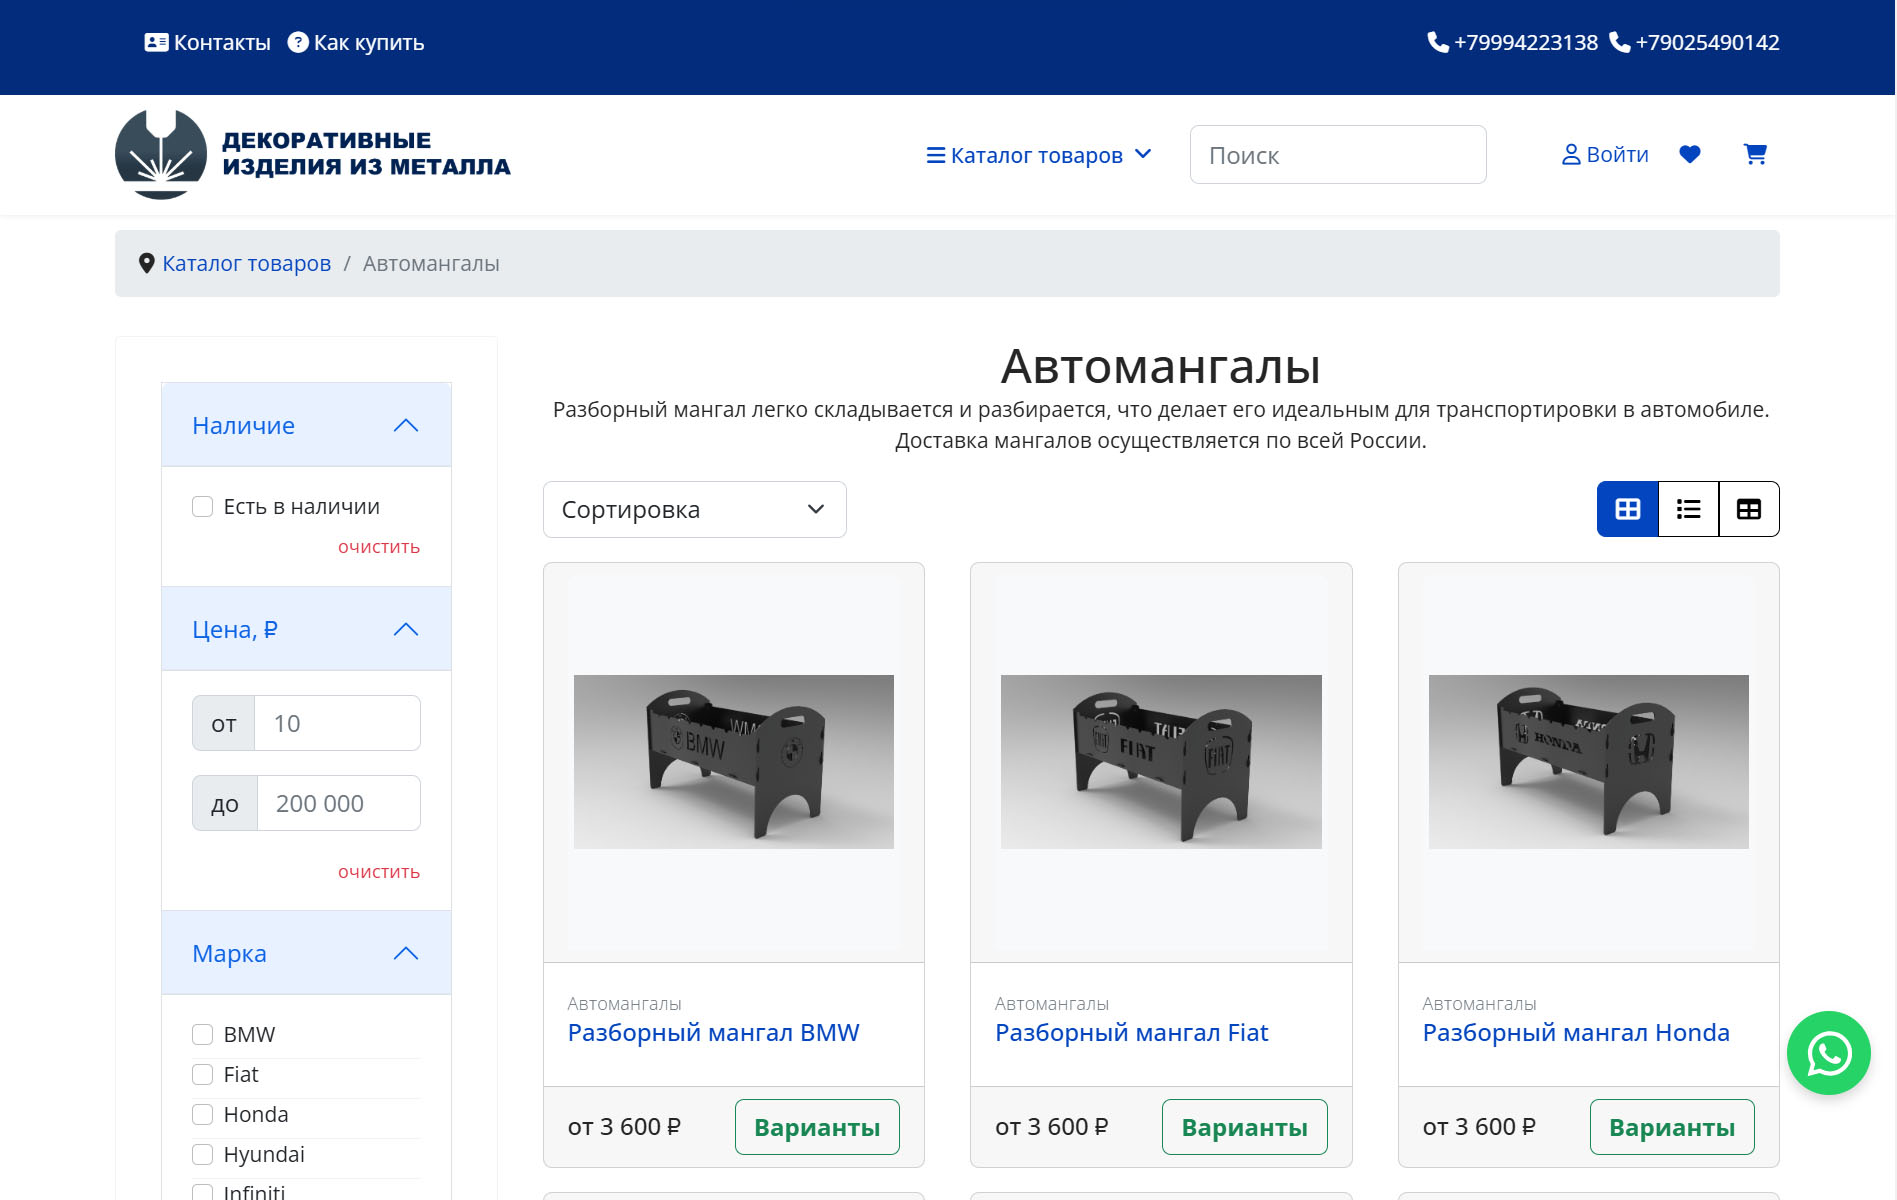The image size is (1897, 1200).
Task: Click the price on the Fiat card
Action: 1052,1127
